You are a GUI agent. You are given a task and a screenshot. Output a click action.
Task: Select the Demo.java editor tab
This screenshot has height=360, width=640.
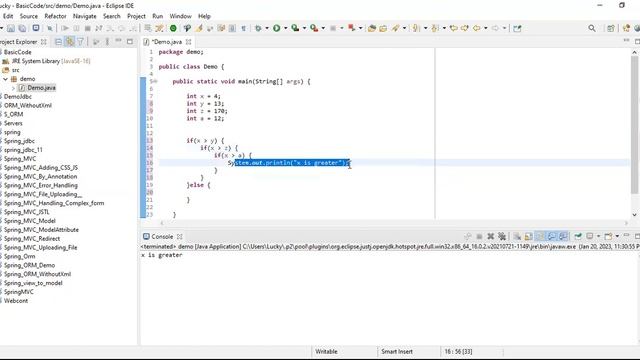click(167, 42)
